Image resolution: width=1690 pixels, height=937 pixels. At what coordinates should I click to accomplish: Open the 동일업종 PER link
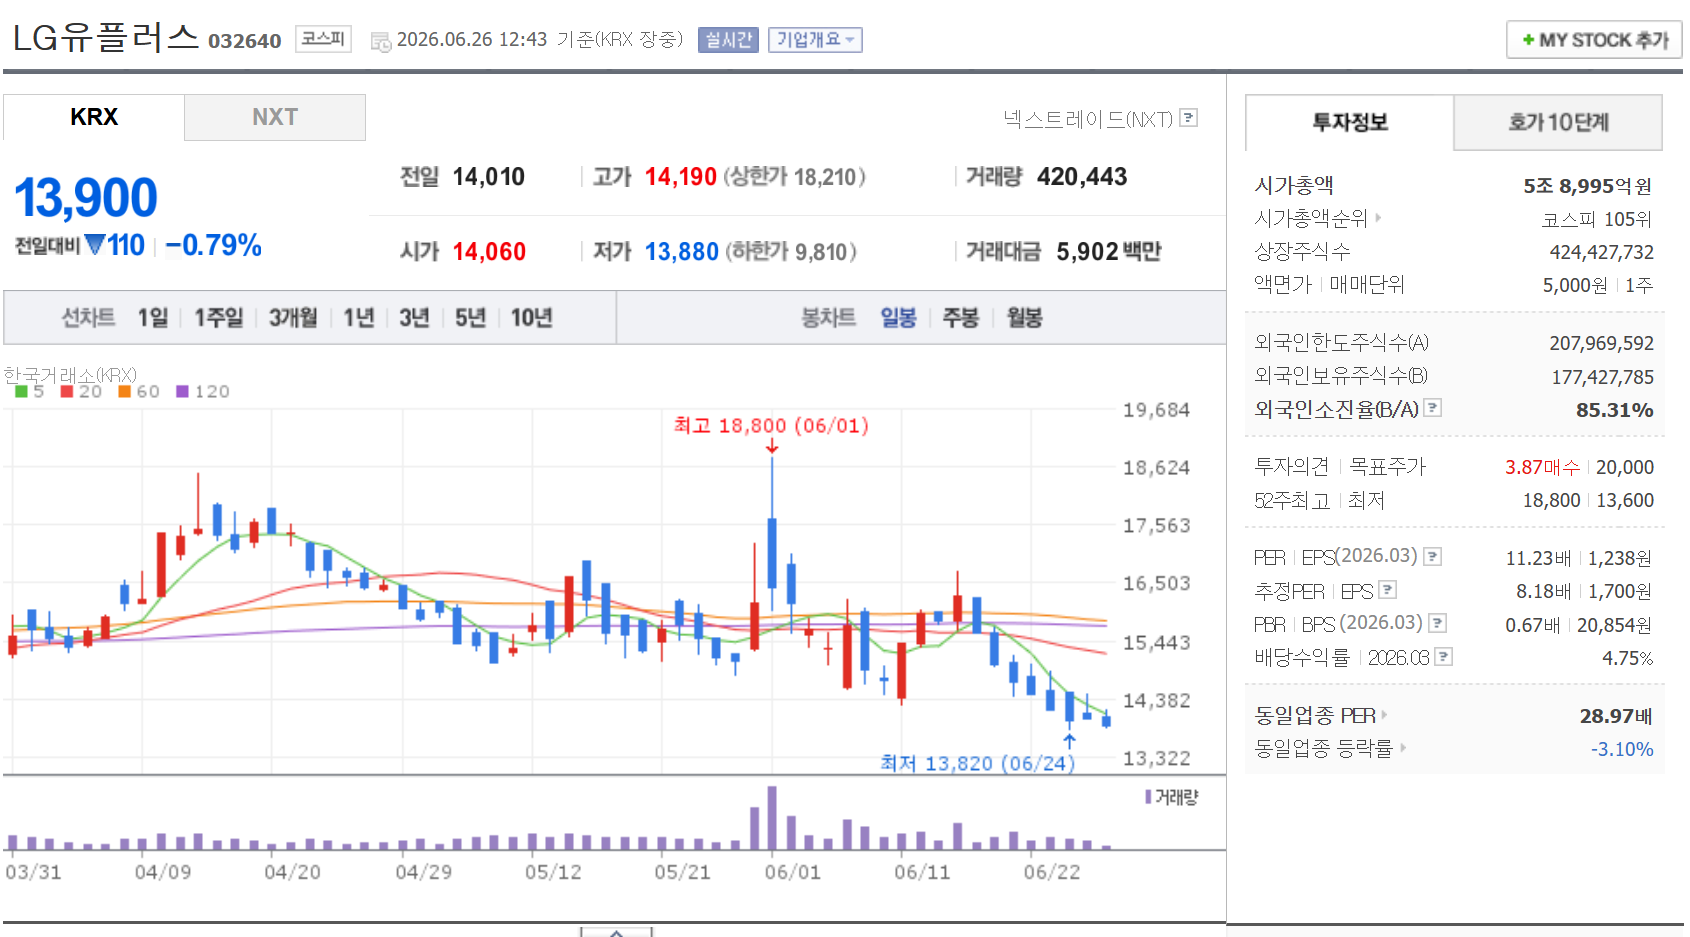coord(1315,715)
